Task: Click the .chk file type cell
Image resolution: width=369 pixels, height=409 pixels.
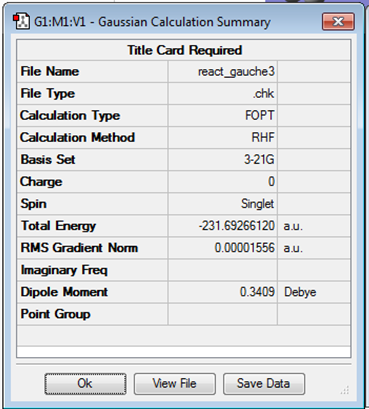Action: [223, 93]
